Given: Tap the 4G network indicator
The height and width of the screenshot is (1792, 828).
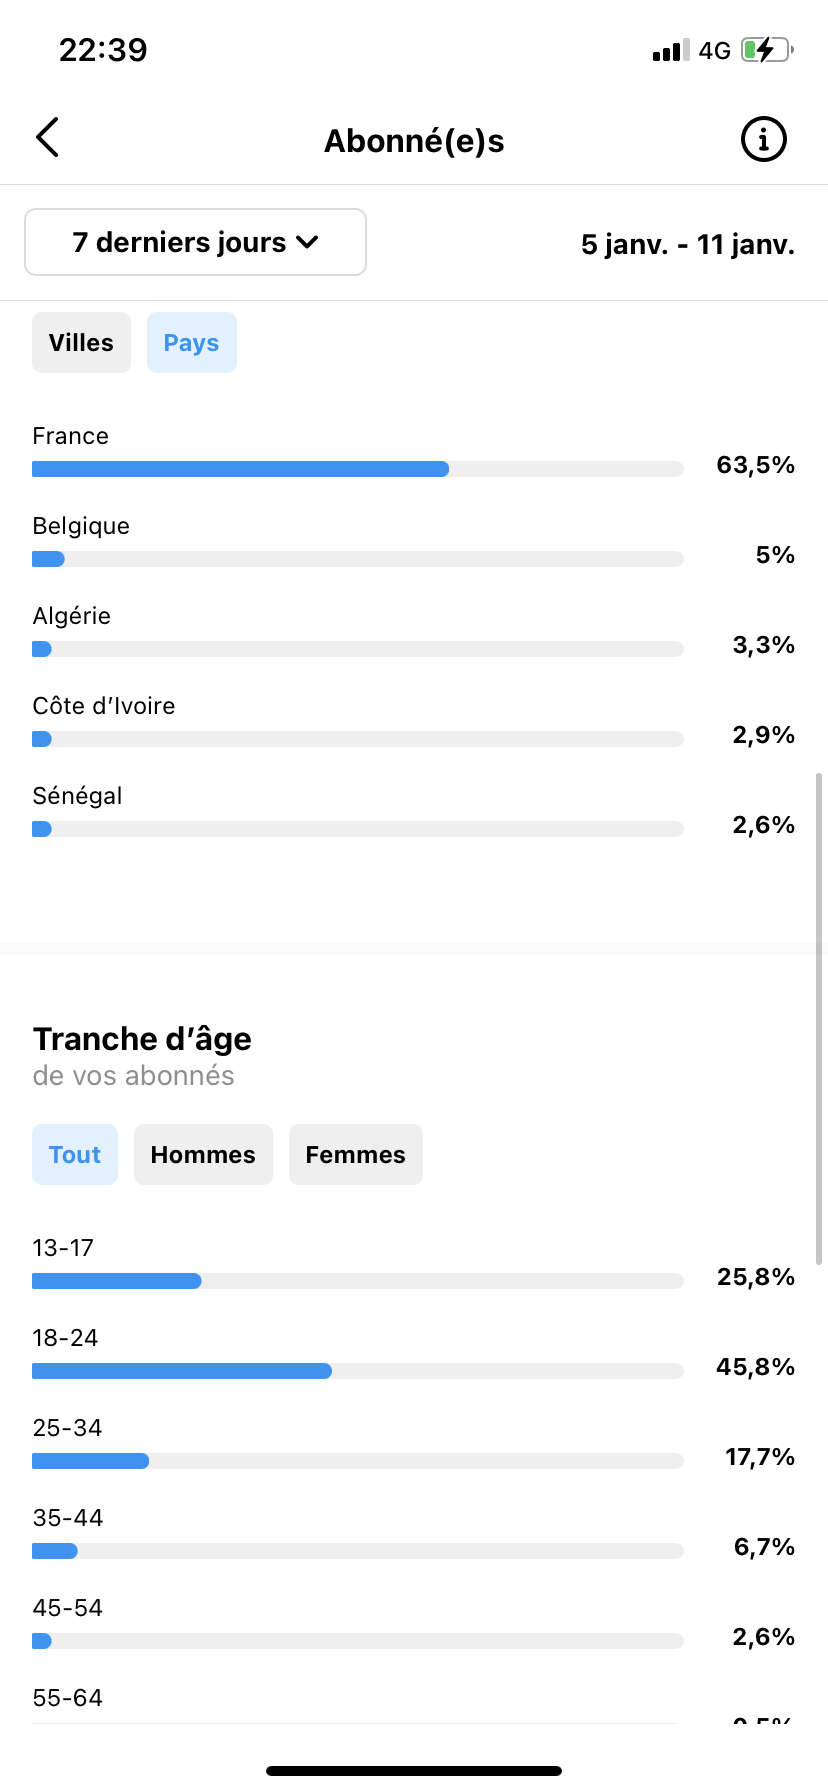Looking at the screenshot, I should click(714, 51).
